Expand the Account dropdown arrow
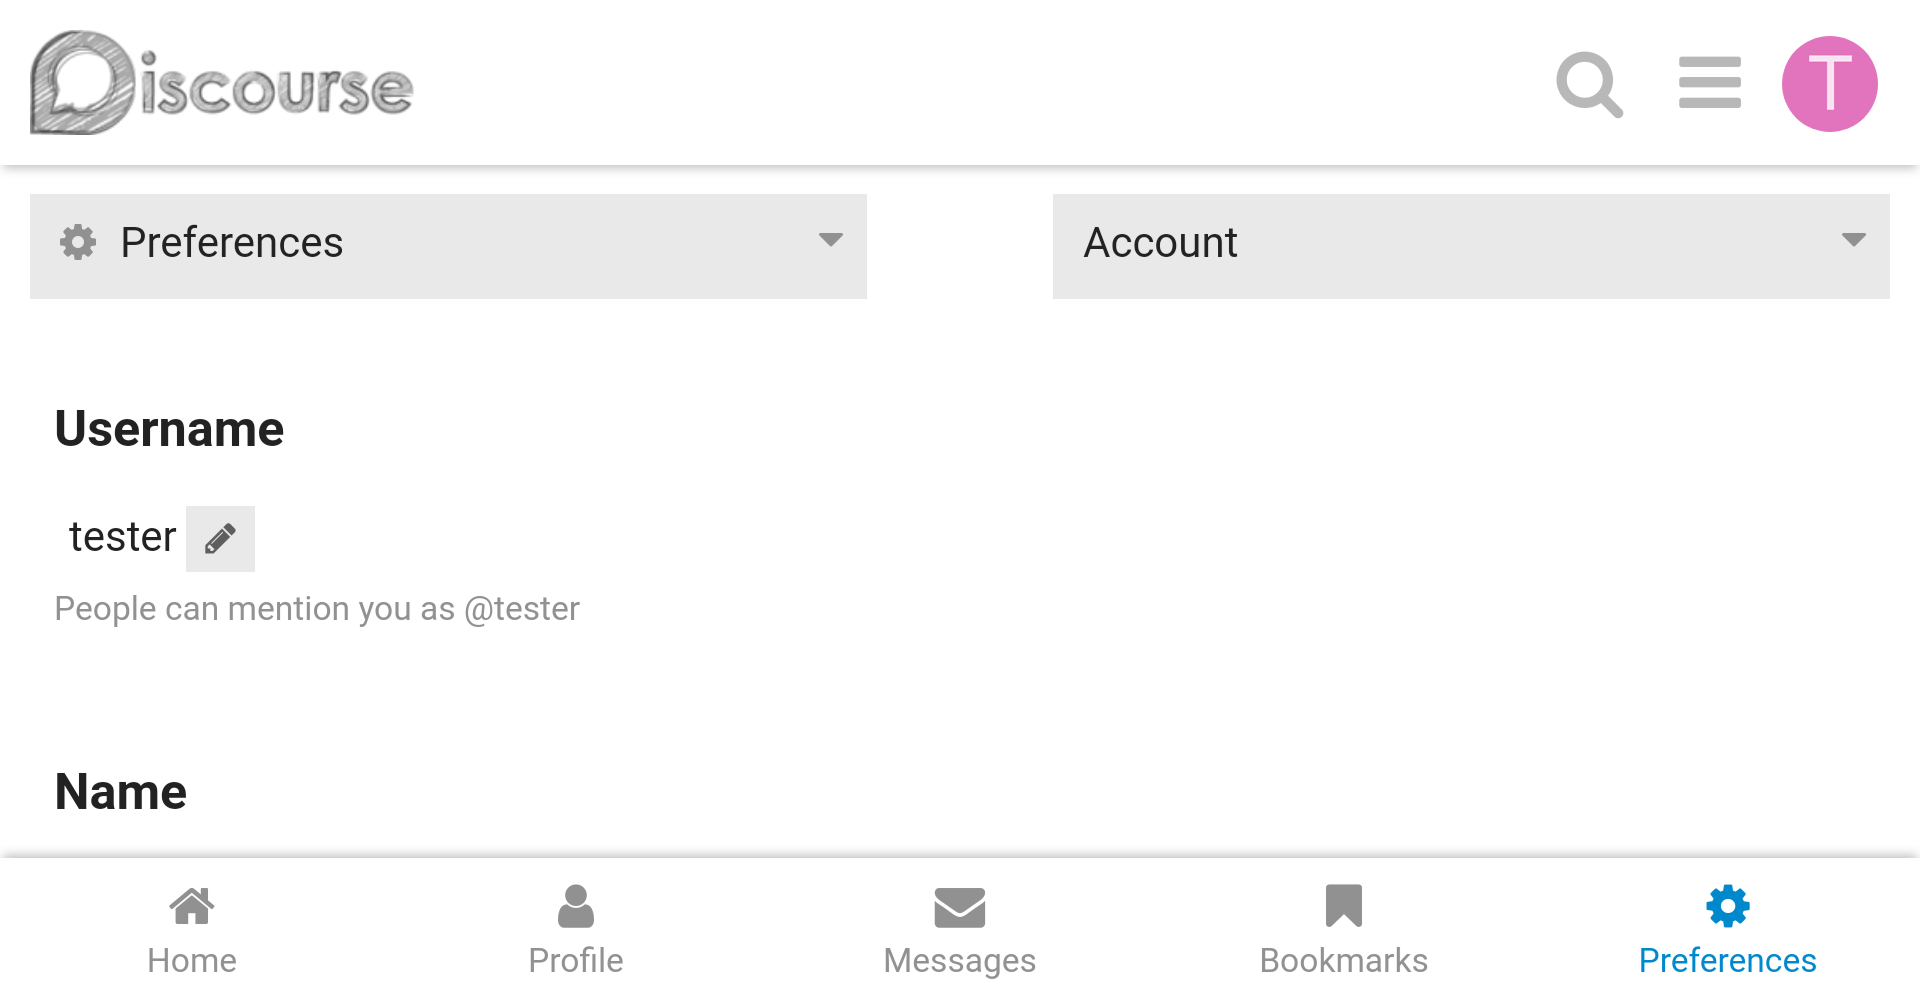The image size is (1920, 1005). tap(1853, 240)
